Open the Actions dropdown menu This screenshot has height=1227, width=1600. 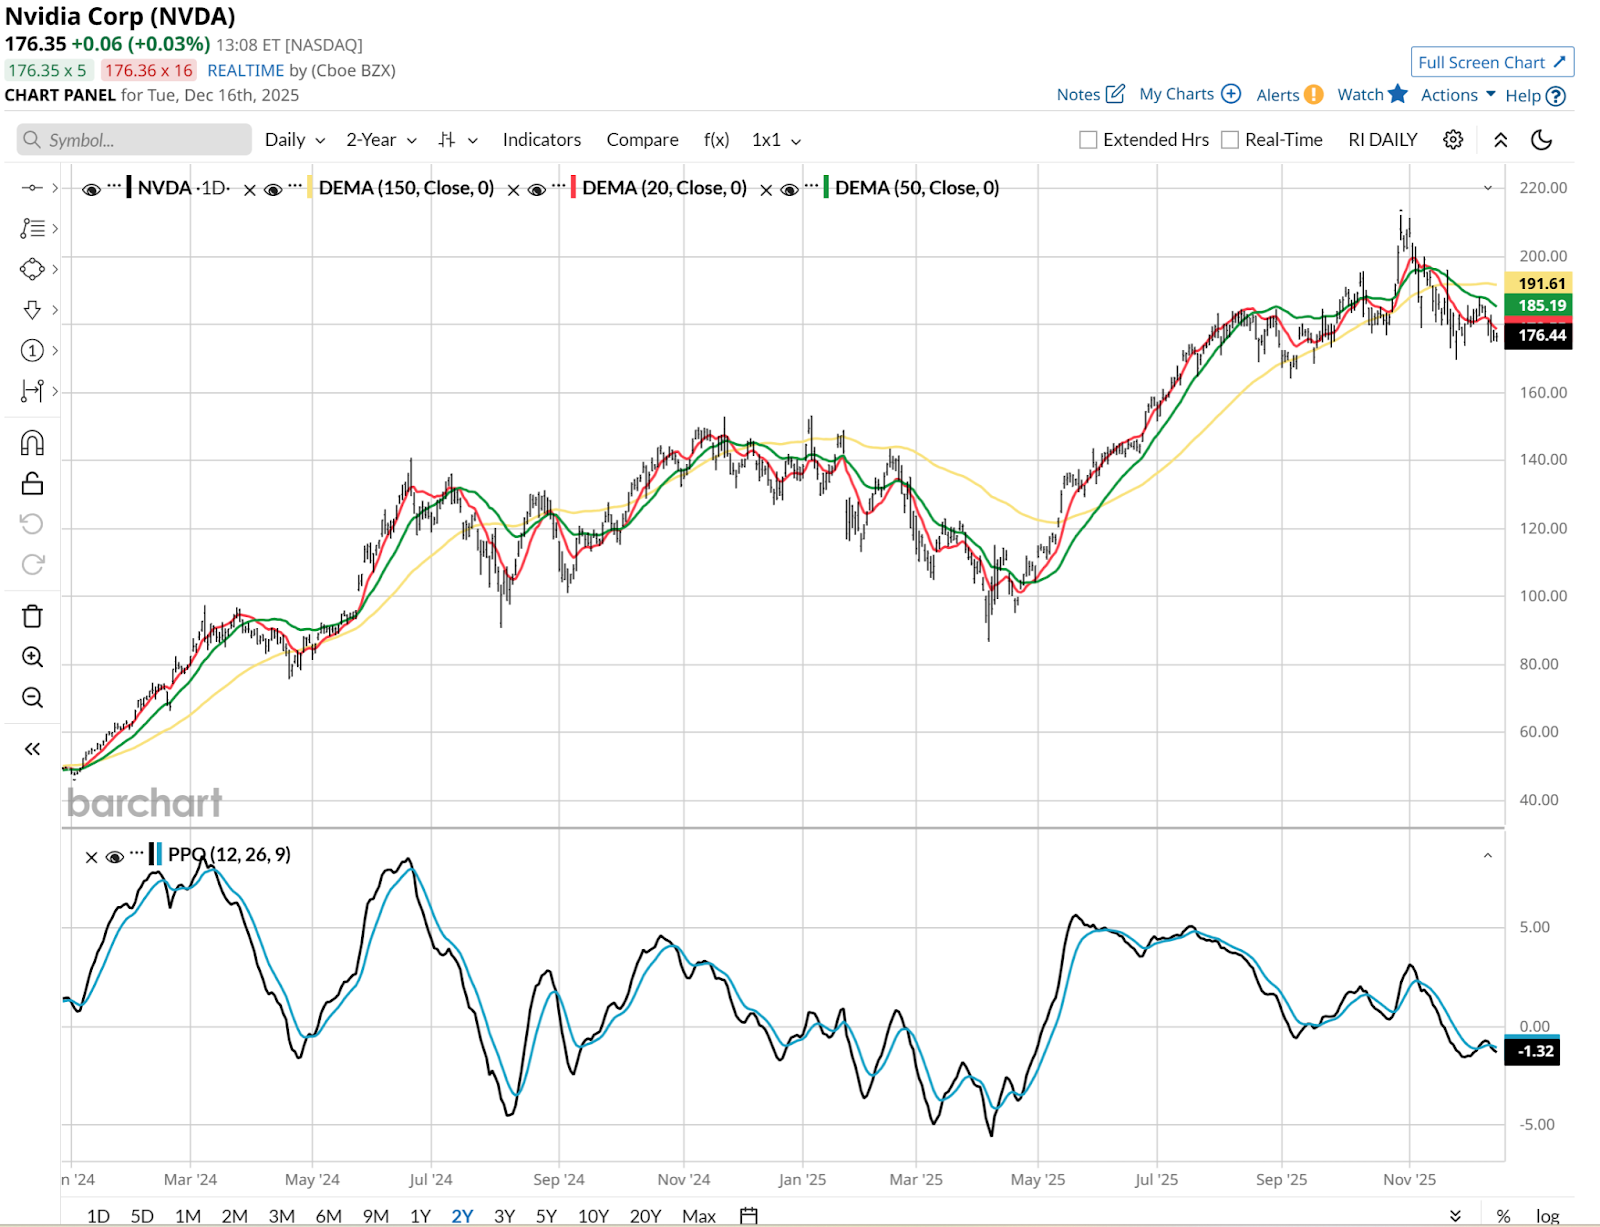click(x=1457, y=95)
